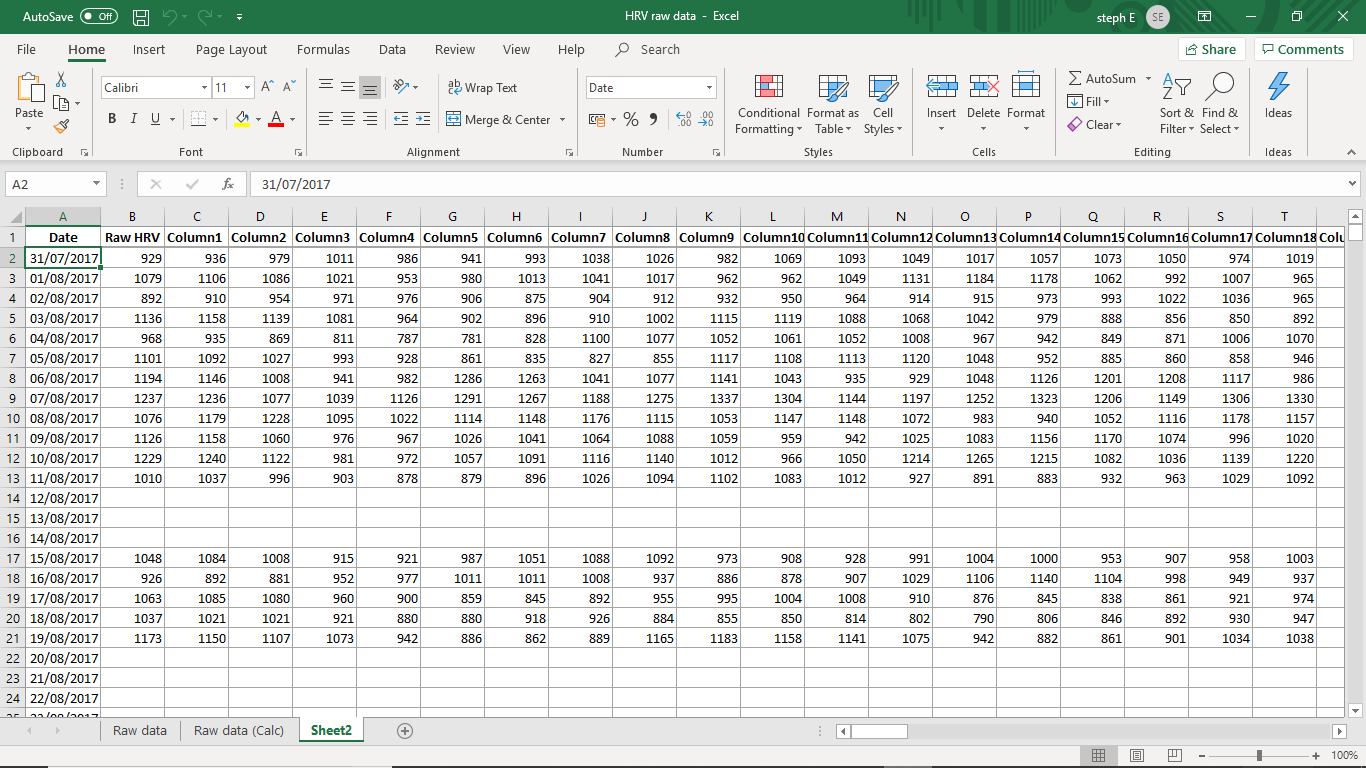This screenshot has height=768, width=1366.
Task: Open the Formulas ribbon tab
Action: click(x=323, y=49)
